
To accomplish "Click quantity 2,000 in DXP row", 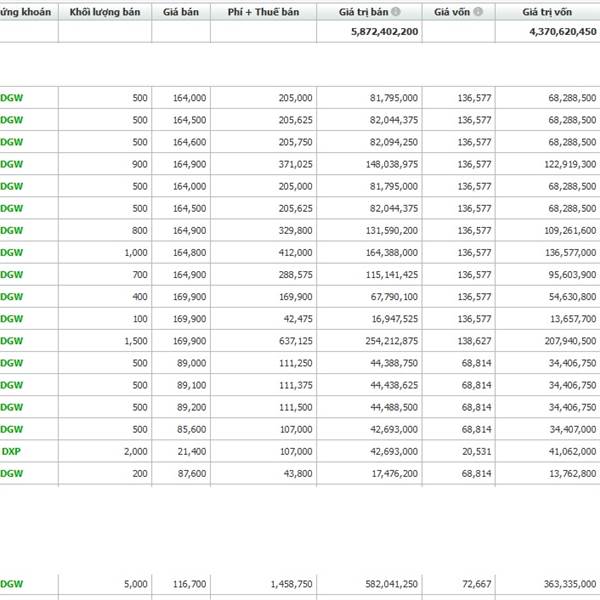I will click(135, 452).
